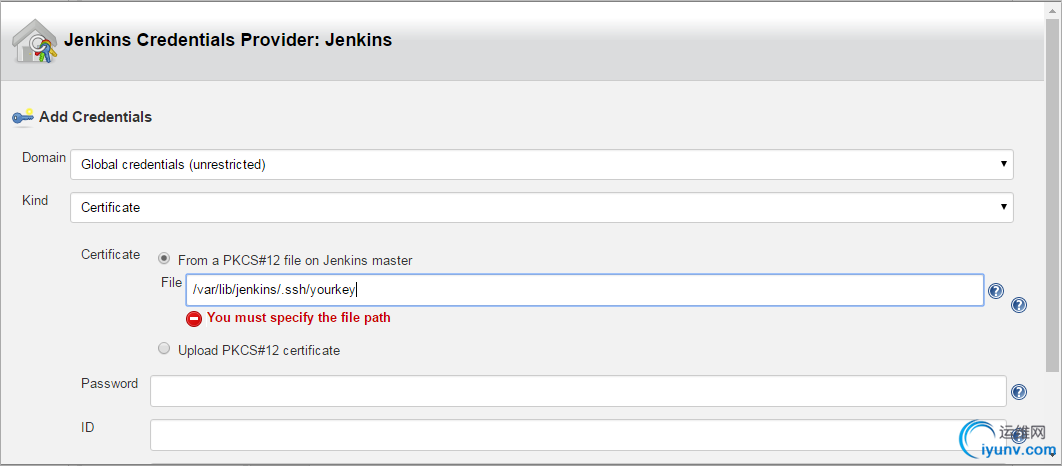Click the 'Certificate' field label

(x=110, y=255)
